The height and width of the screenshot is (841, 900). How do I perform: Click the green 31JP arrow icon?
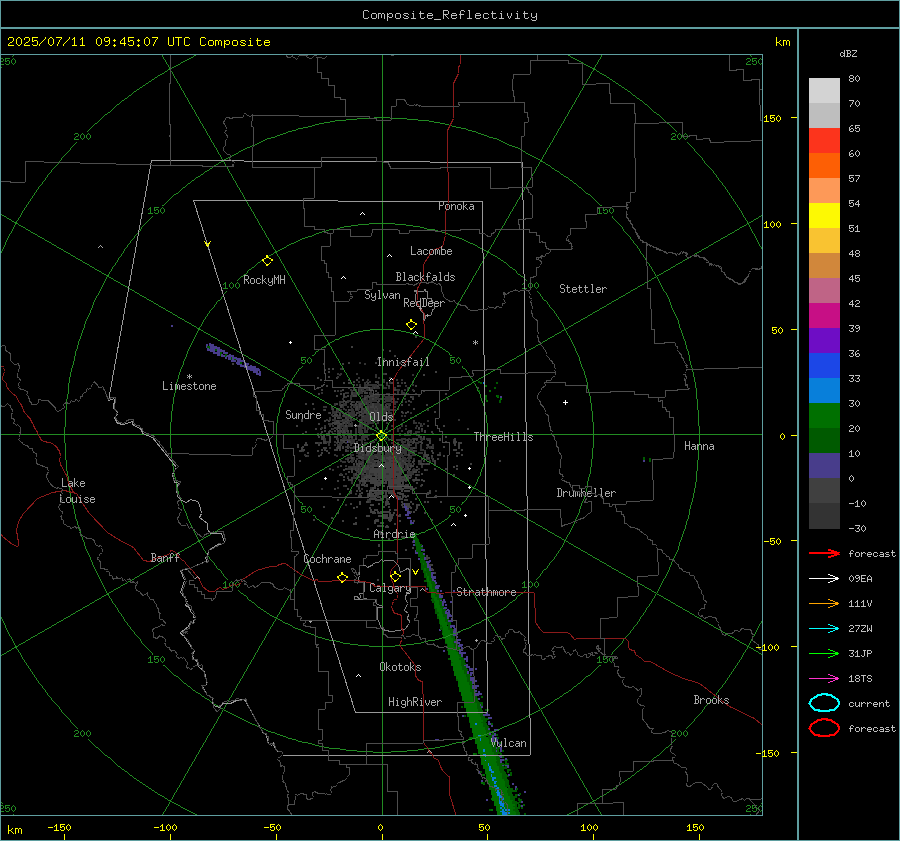pyautogui.click(x=824, y=653)
